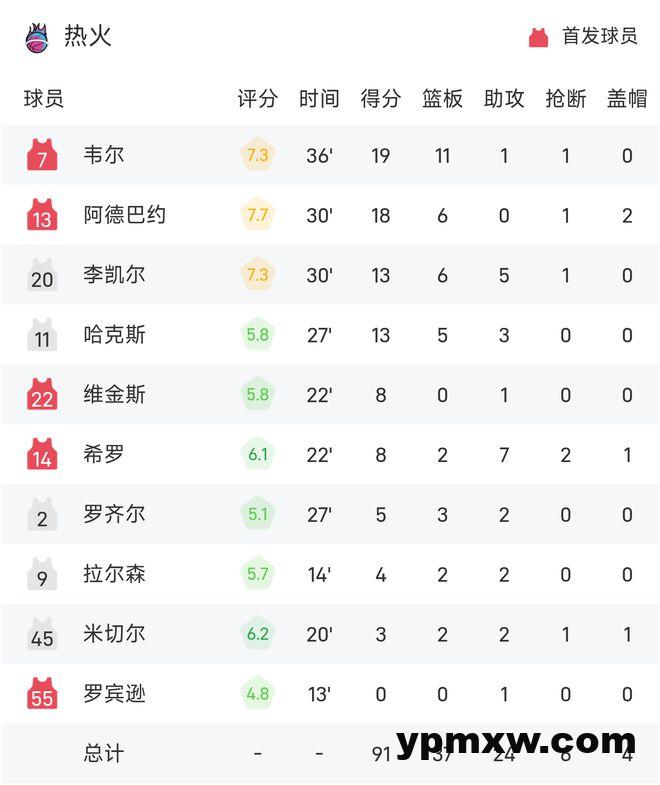This screenshot has width=660, height=785.
Task: Select the 助攻 column header
Action: (504, 99)
